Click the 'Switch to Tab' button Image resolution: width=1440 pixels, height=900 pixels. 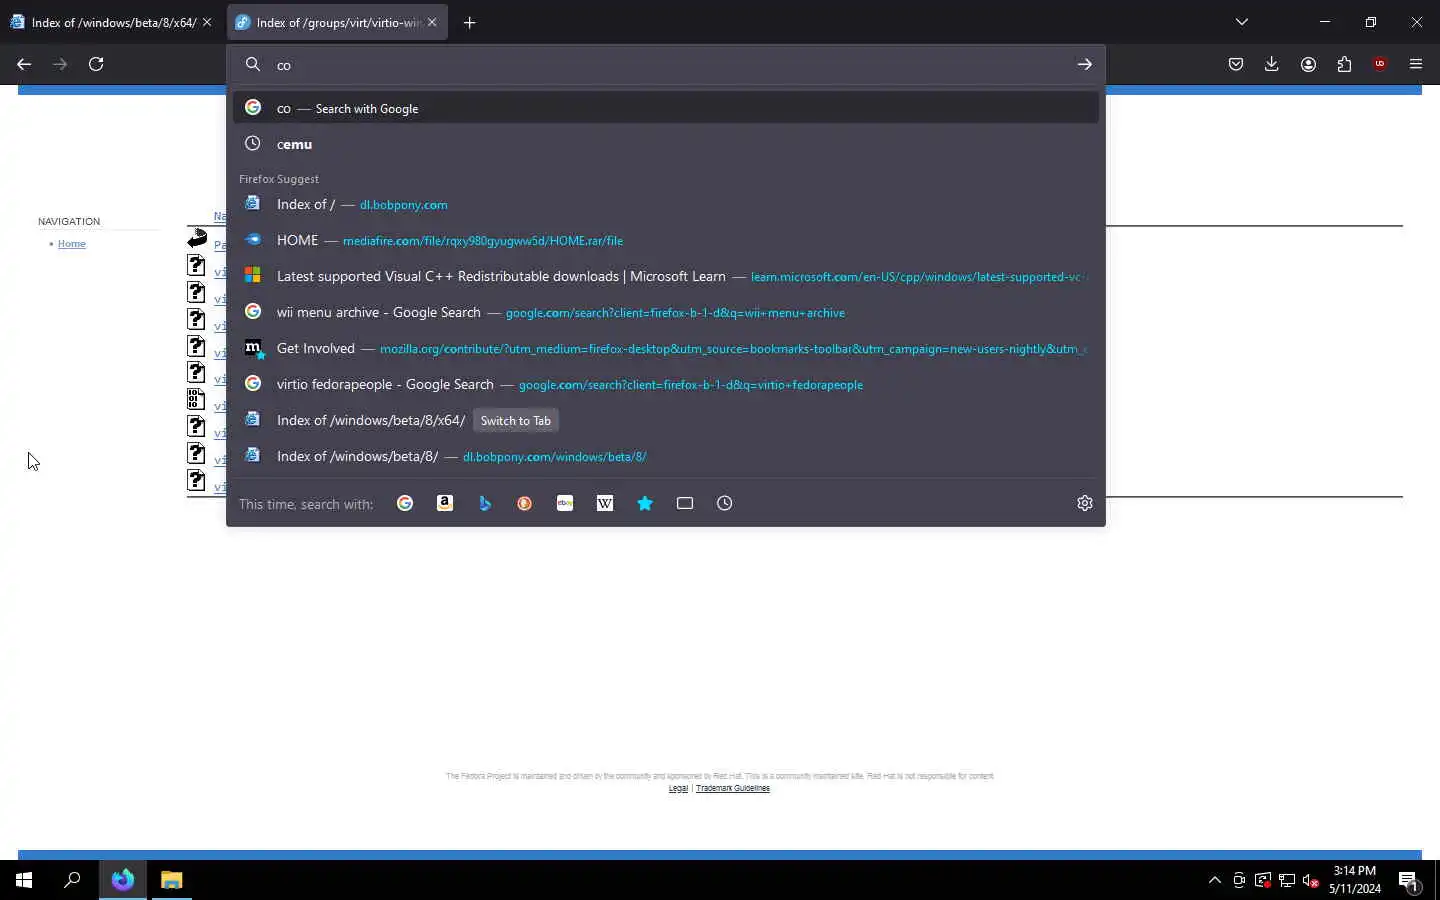coord(516,420)
